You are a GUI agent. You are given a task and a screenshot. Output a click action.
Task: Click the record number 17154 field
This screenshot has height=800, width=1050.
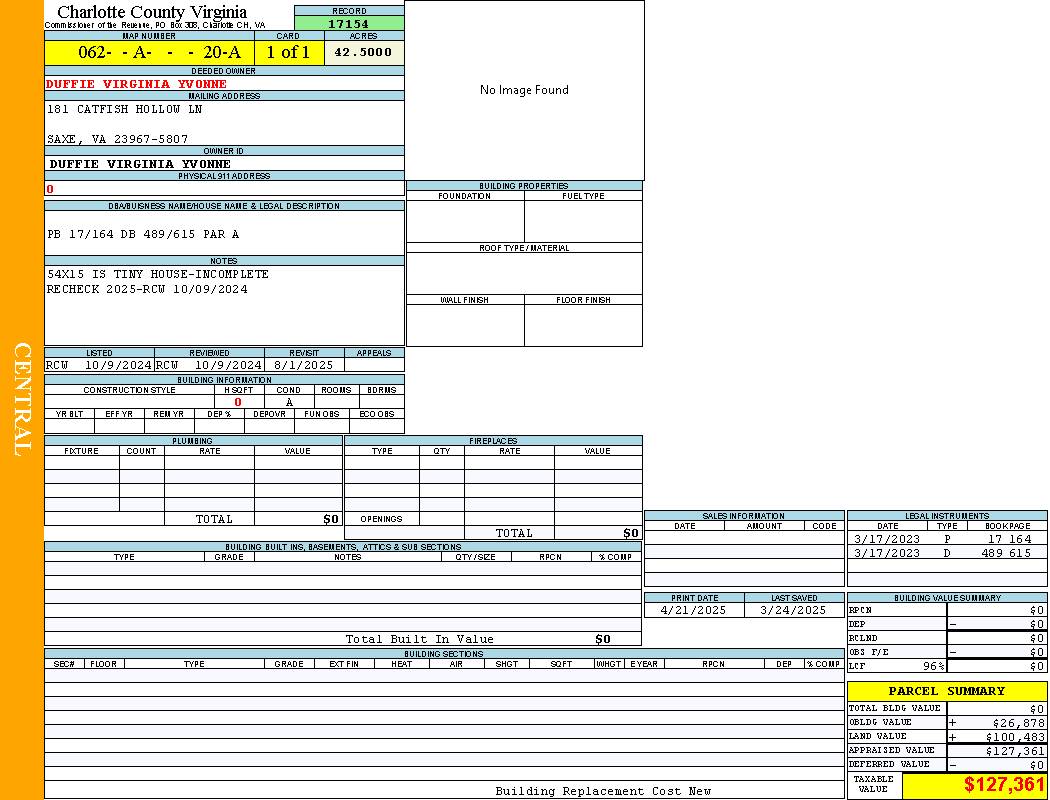pos(349,24)
